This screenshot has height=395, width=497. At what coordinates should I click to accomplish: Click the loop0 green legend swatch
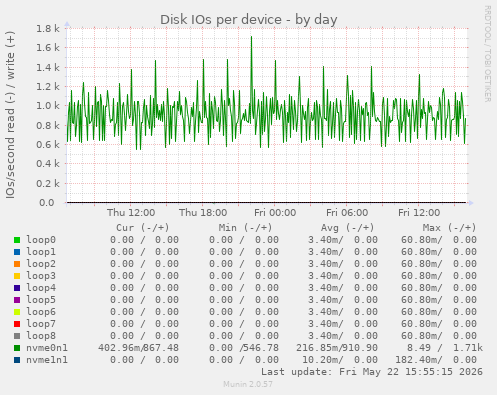[17, 240]
